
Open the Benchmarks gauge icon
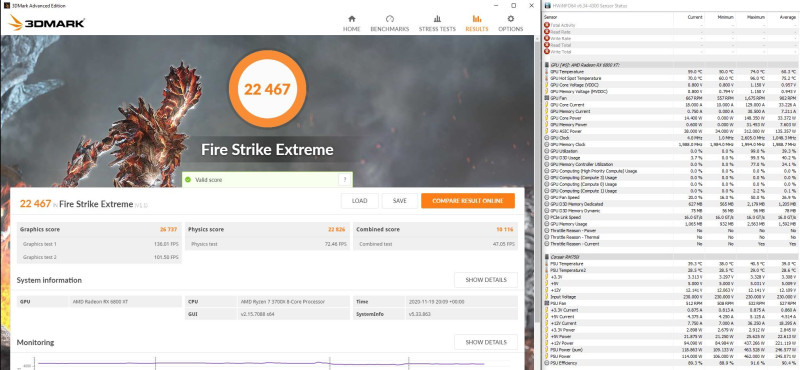click(x=390, y=19)
